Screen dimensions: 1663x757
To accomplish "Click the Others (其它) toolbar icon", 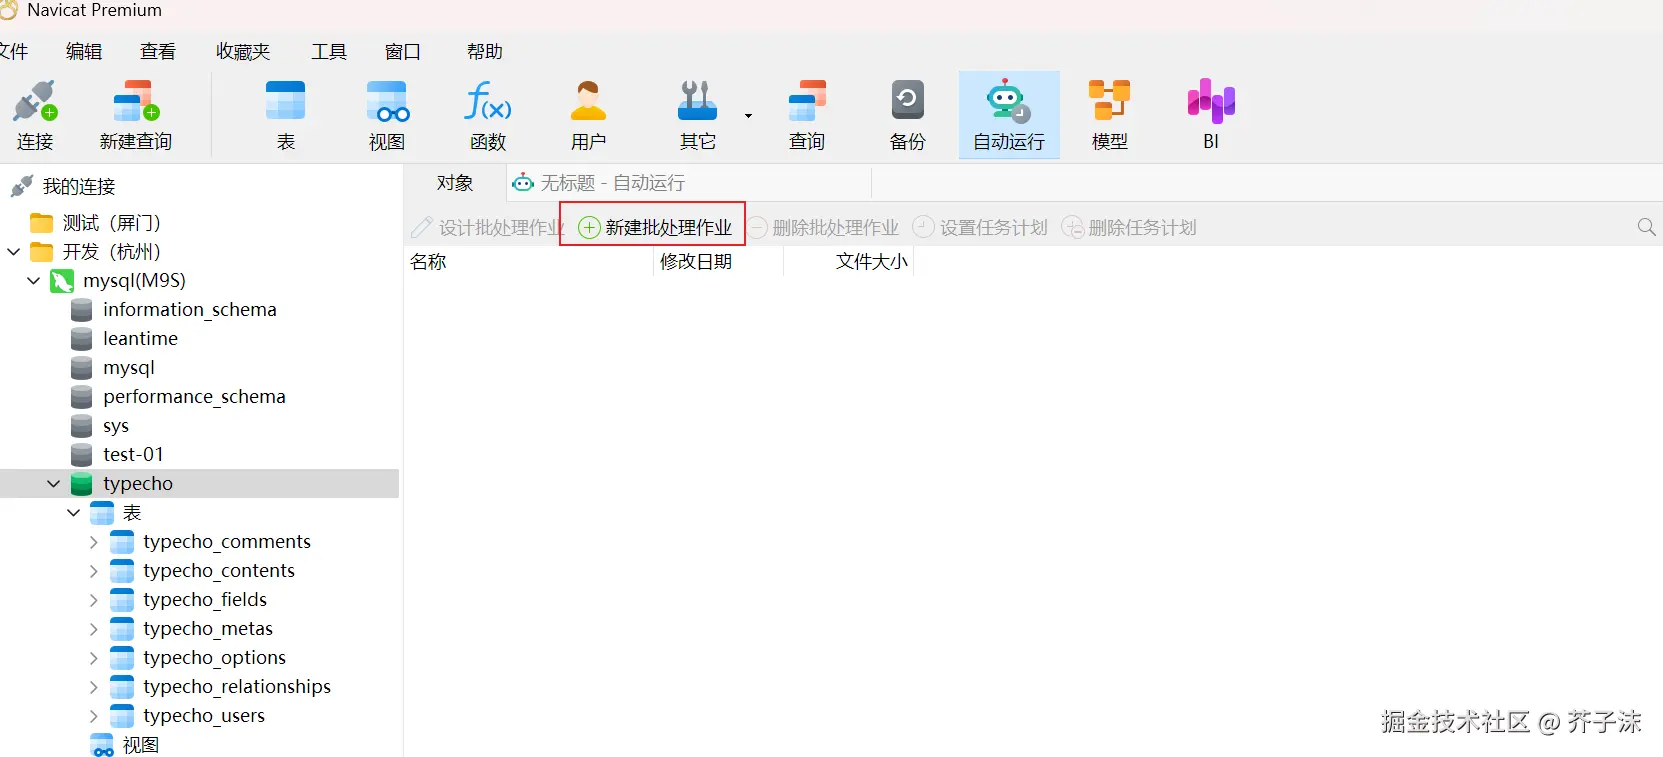I will (x=698, y=115).
